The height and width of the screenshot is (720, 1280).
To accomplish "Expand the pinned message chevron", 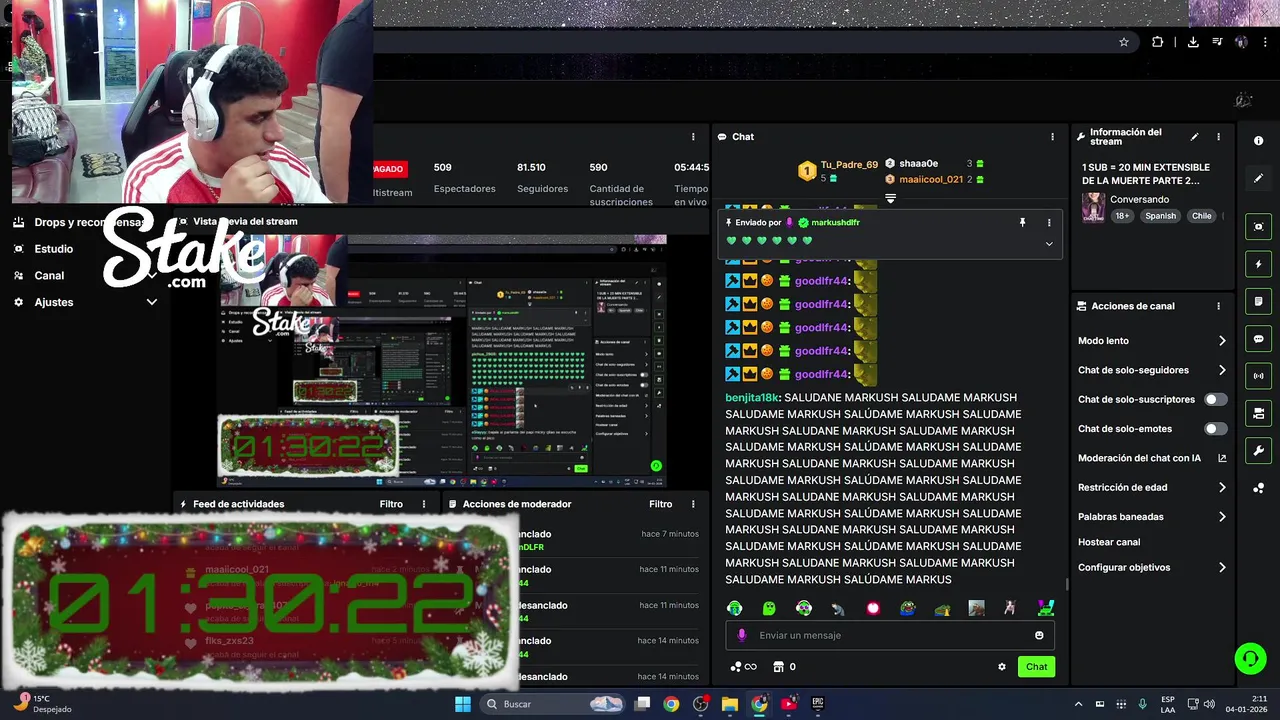I will (1049, 244).
